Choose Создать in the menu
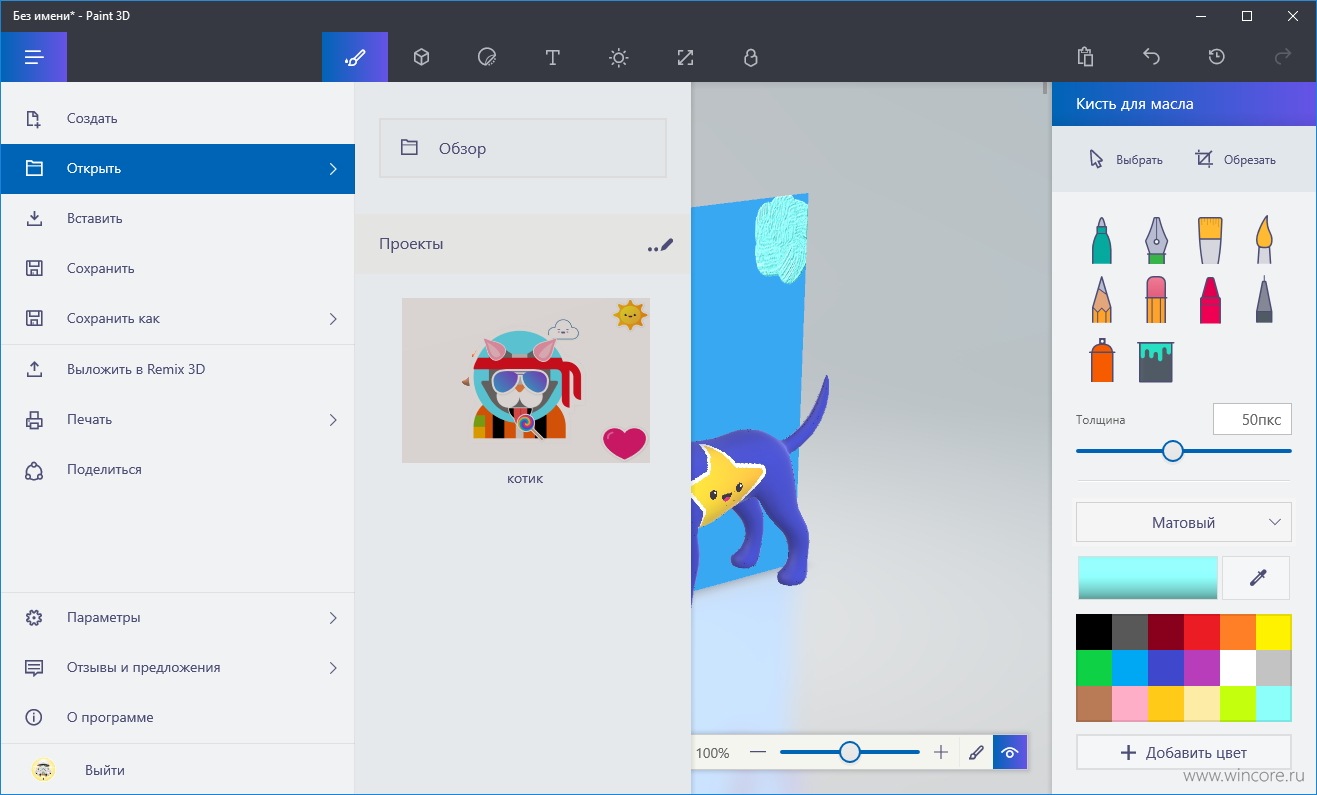Screen dimensions: 1317x795 pyautogui.click(x=177, y=118)
